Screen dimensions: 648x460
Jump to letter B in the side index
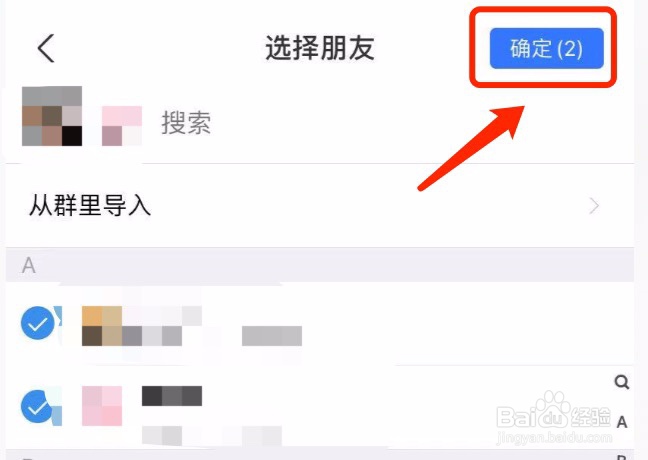coord(622,457)
